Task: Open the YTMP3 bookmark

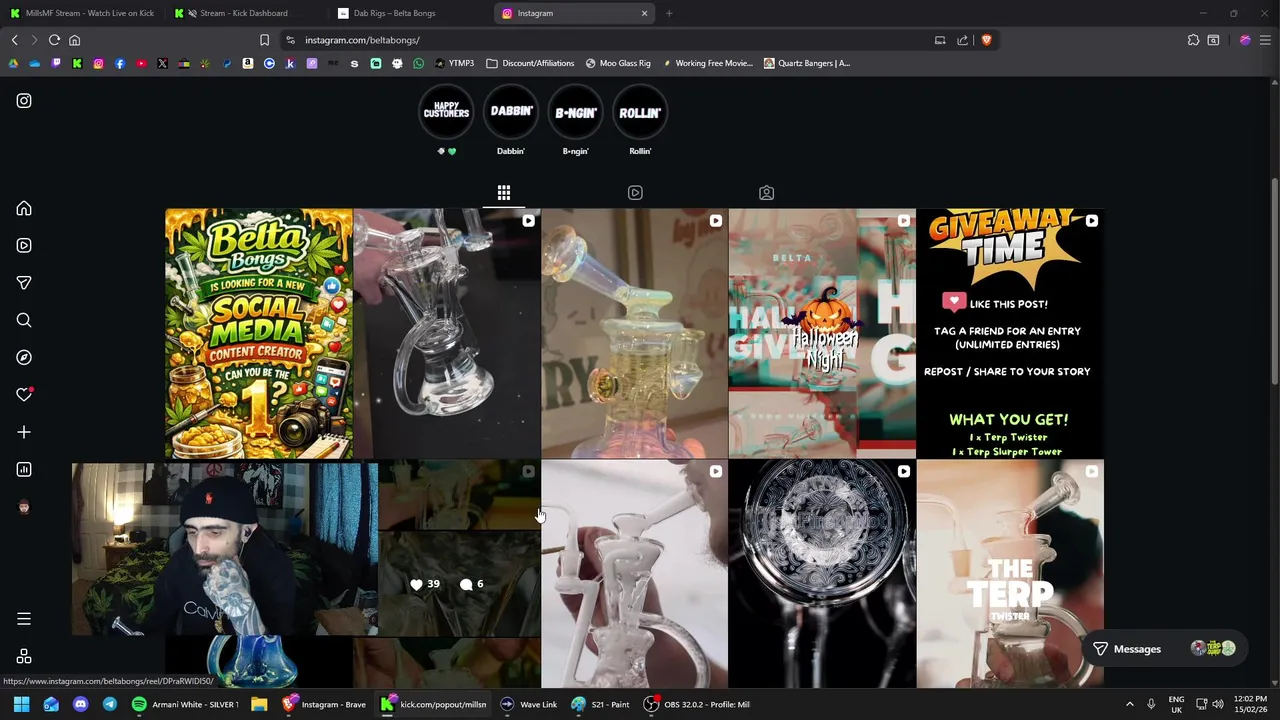Action: (x=454, y=63)
